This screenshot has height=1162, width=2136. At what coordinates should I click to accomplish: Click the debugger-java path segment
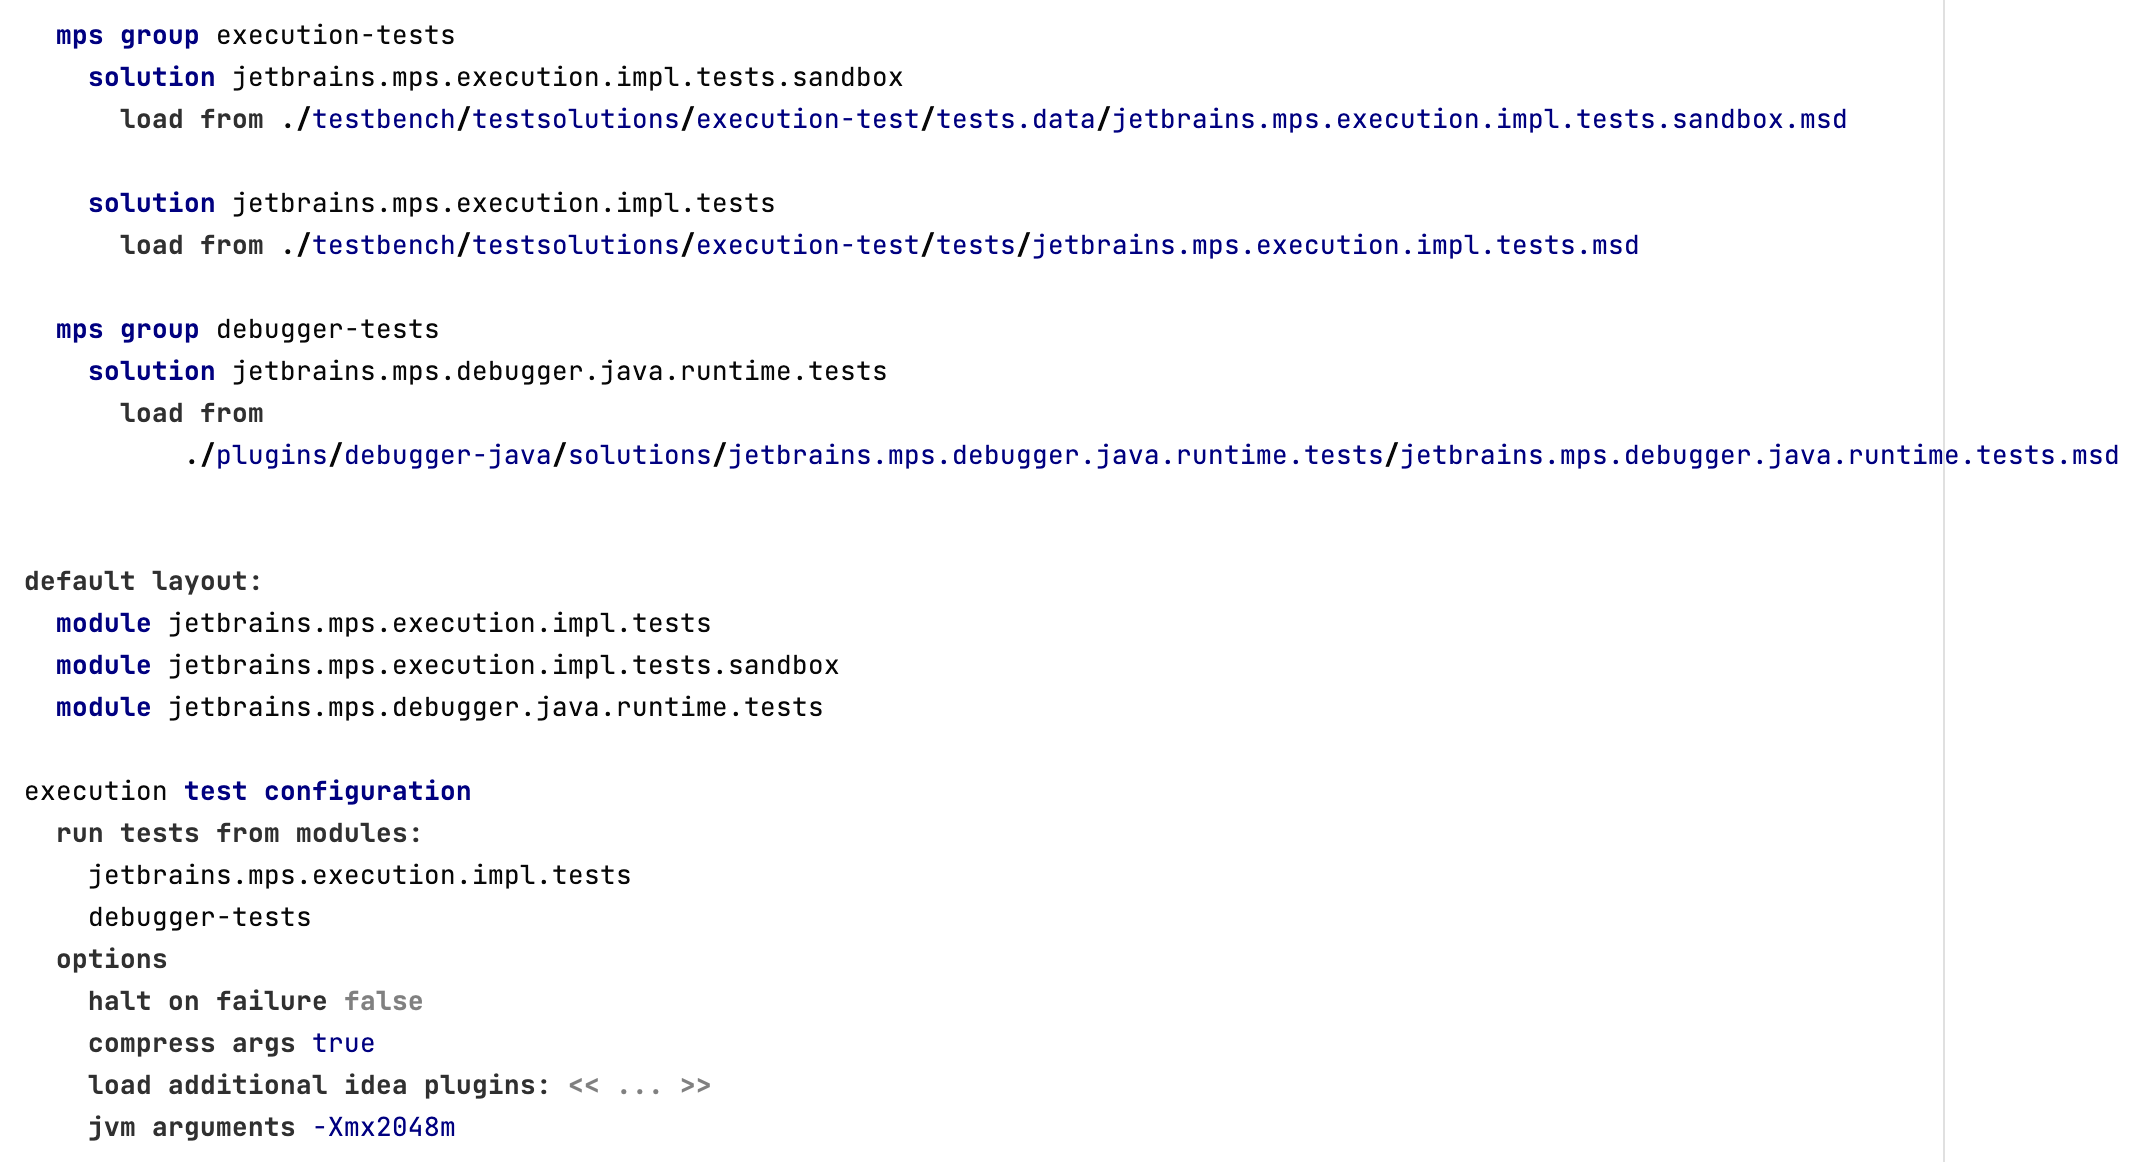click(447, 456)
